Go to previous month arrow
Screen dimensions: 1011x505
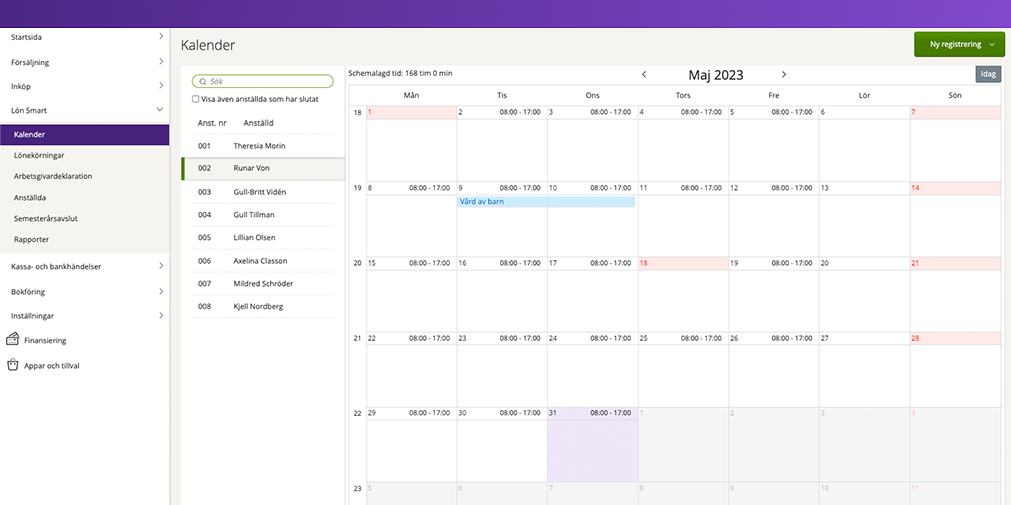click(x=643, y=75)
